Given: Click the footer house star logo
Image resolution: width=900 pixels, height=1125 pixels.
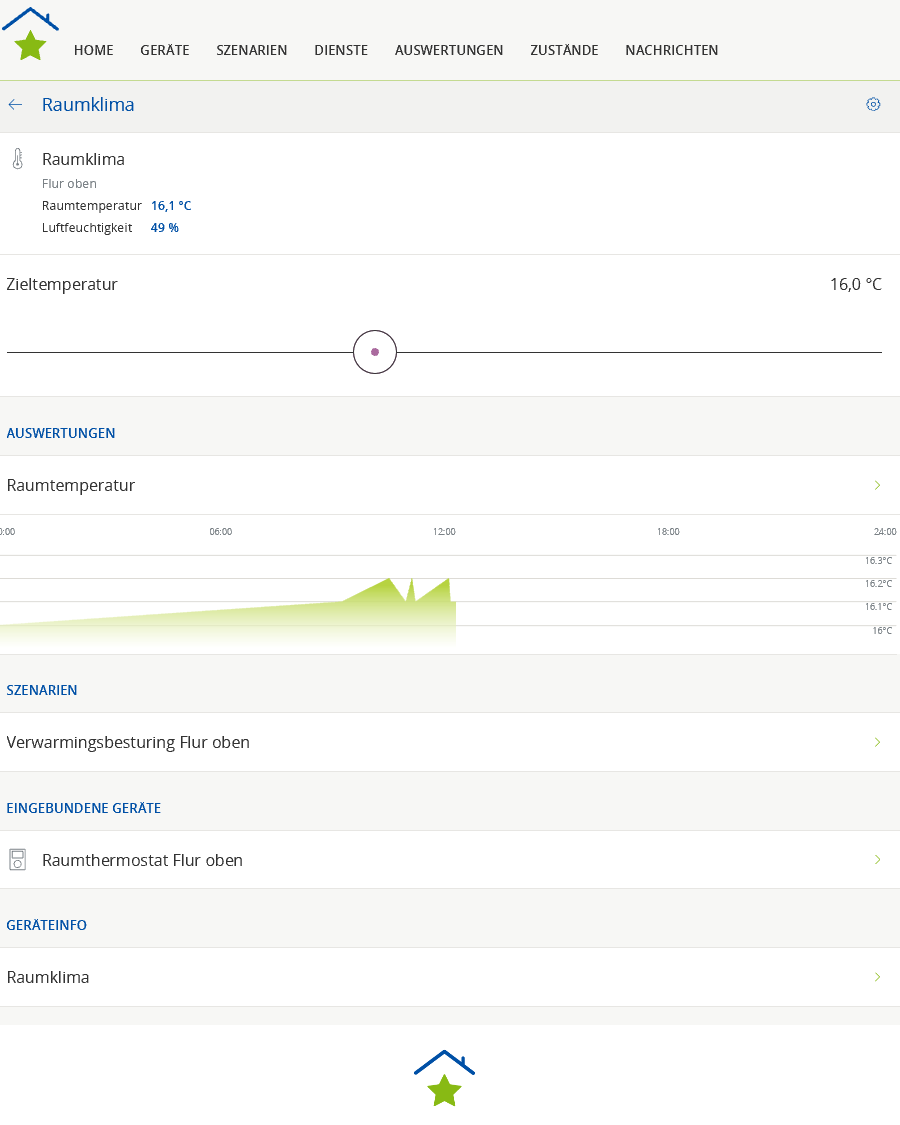Looking at the screenshot, I should 444,1078.
